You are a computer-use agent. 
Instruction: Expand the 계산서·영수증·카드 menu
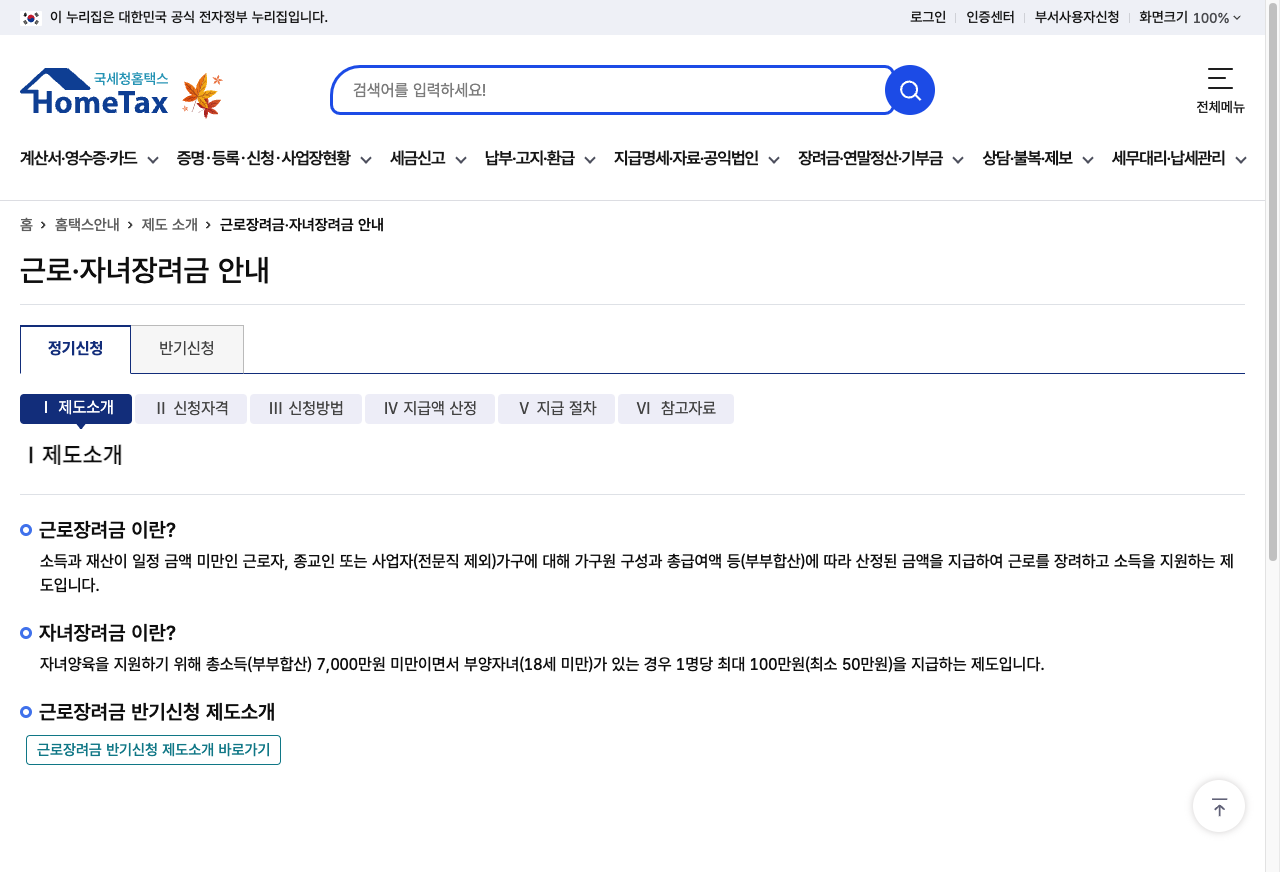click(90, 158)
